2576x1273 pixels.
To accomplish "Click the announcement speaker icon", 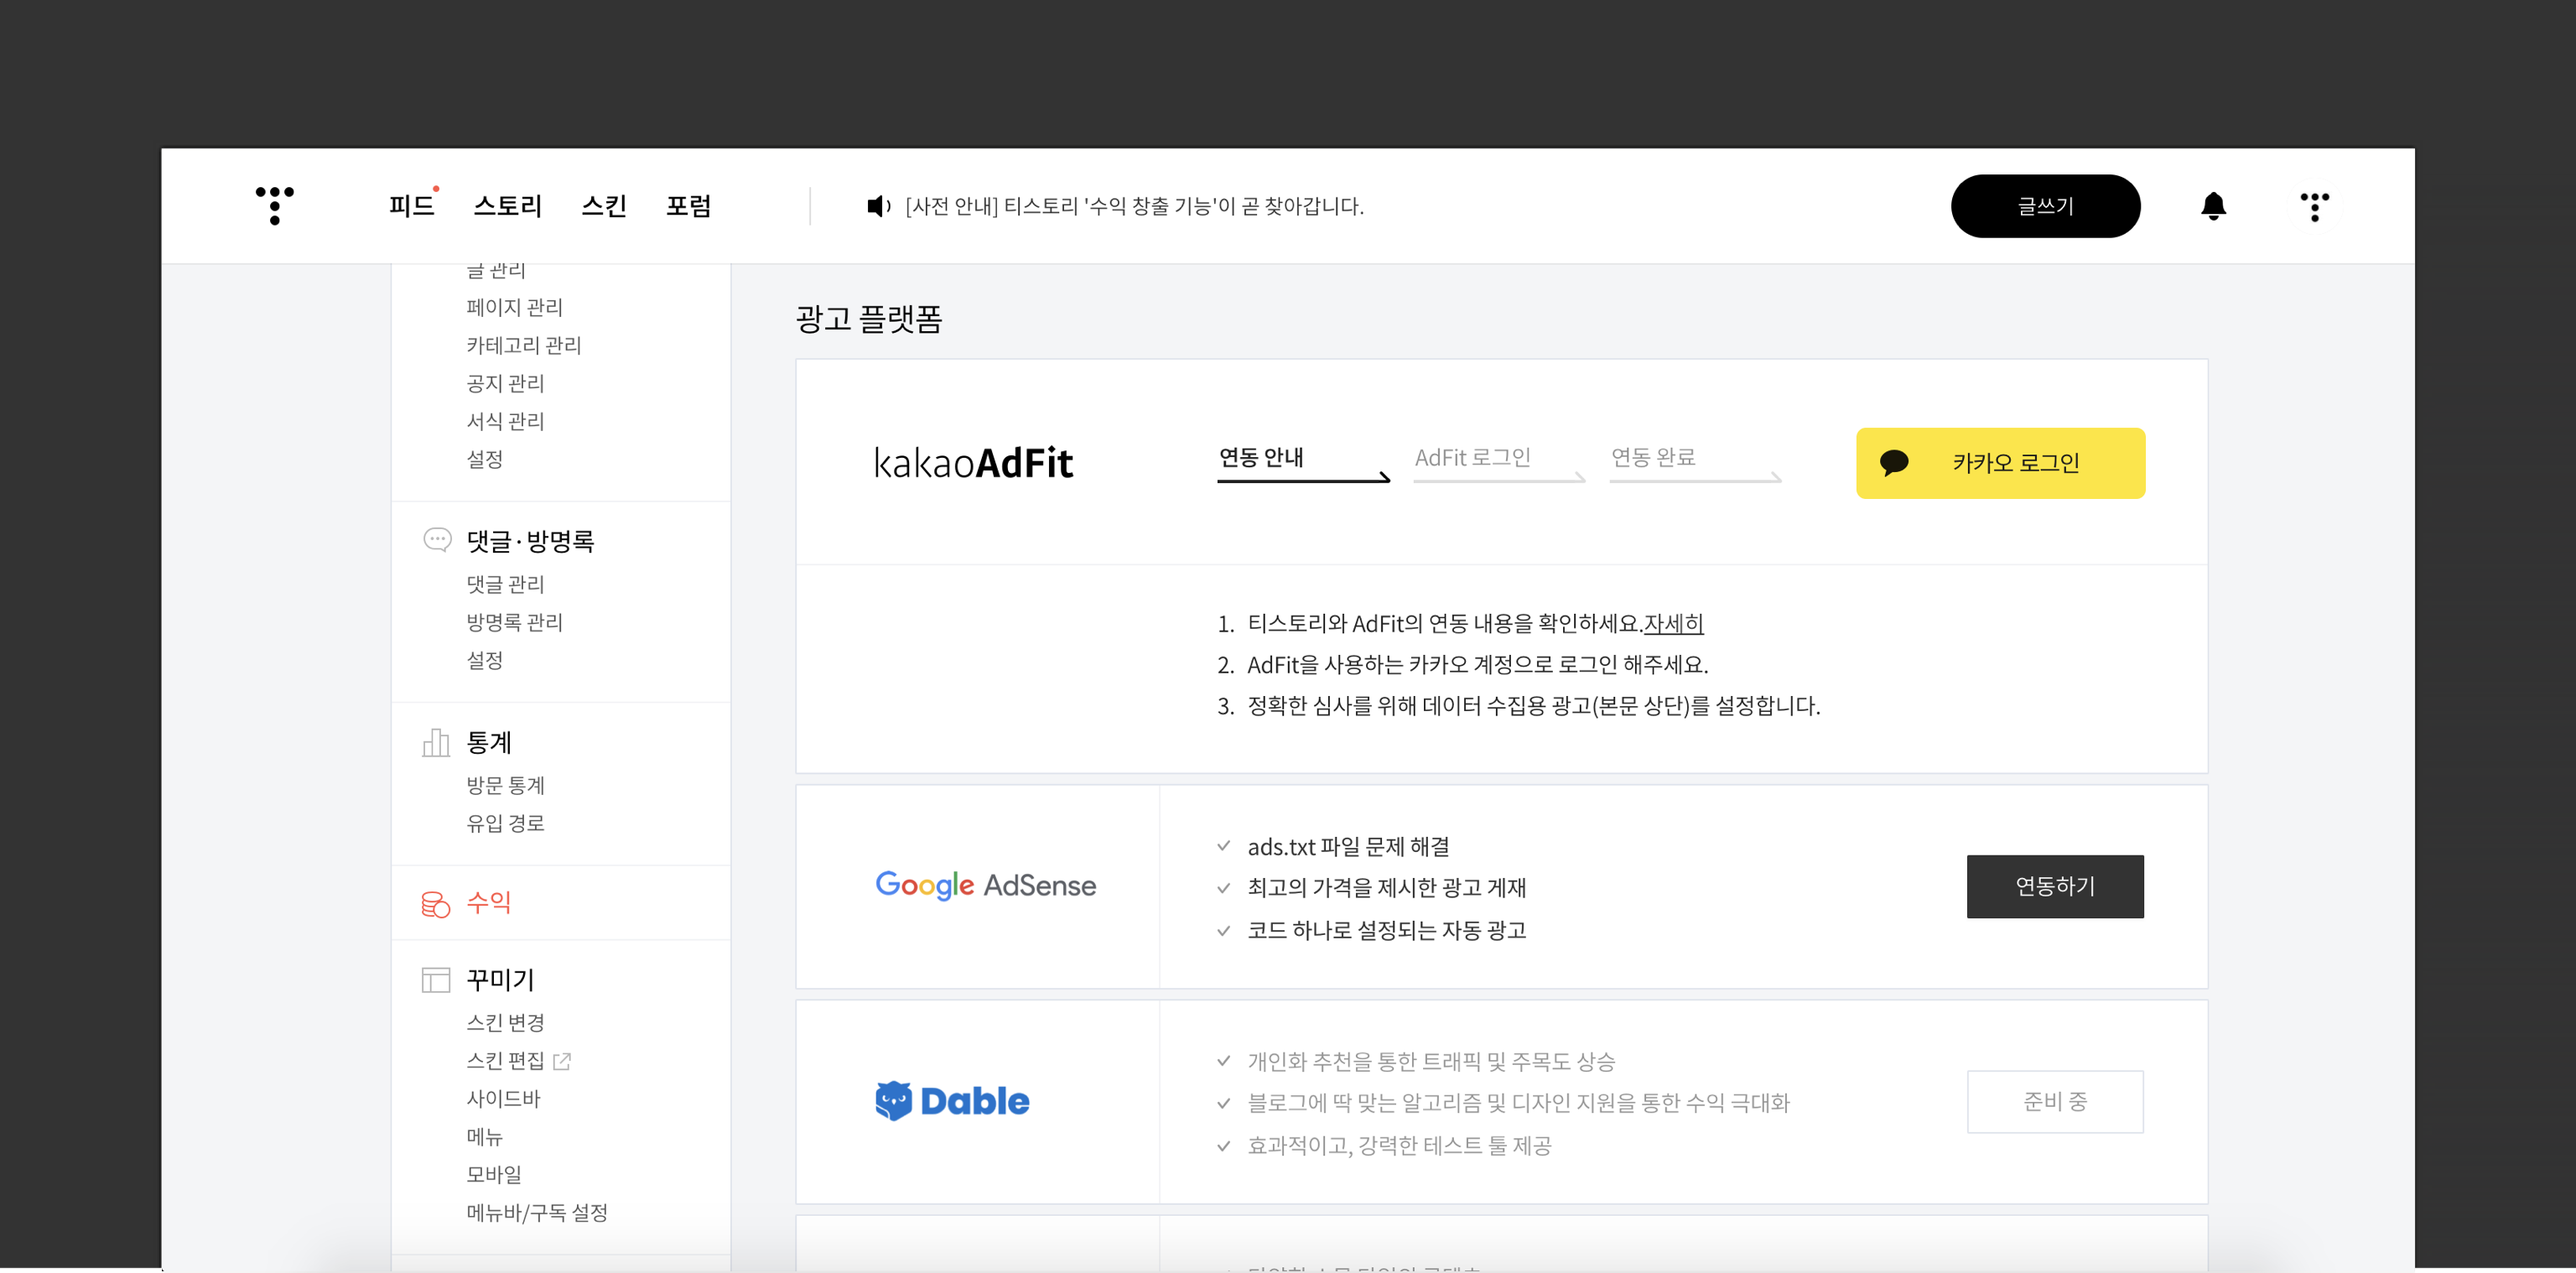I will [878, 206].
